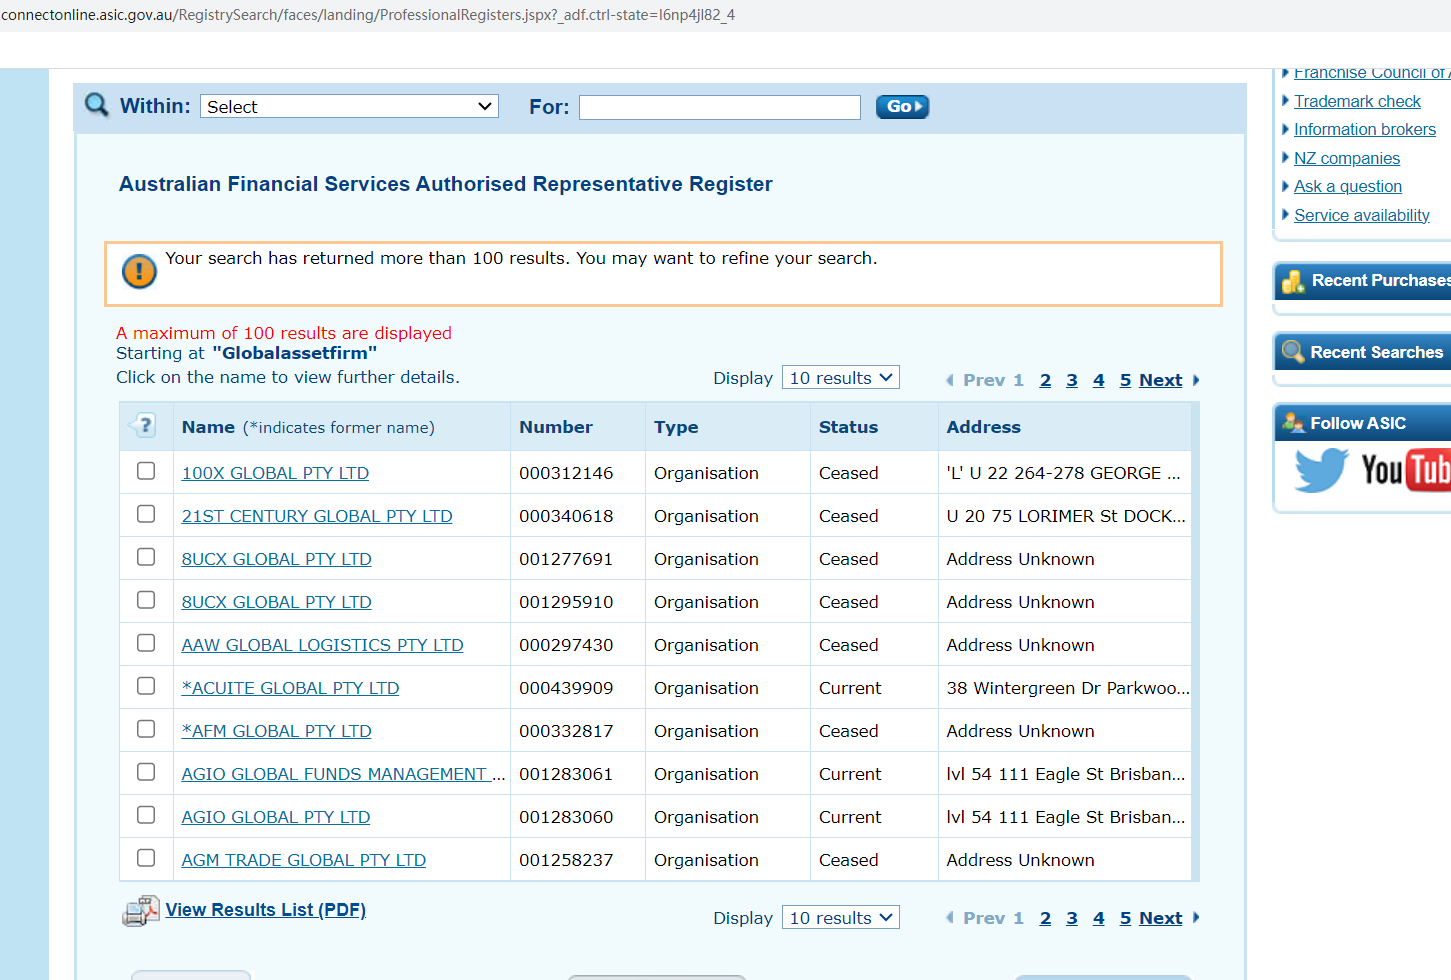Open the YouTube logo under Follow ASIC

pyautogui.click(x=1405, y=469)
